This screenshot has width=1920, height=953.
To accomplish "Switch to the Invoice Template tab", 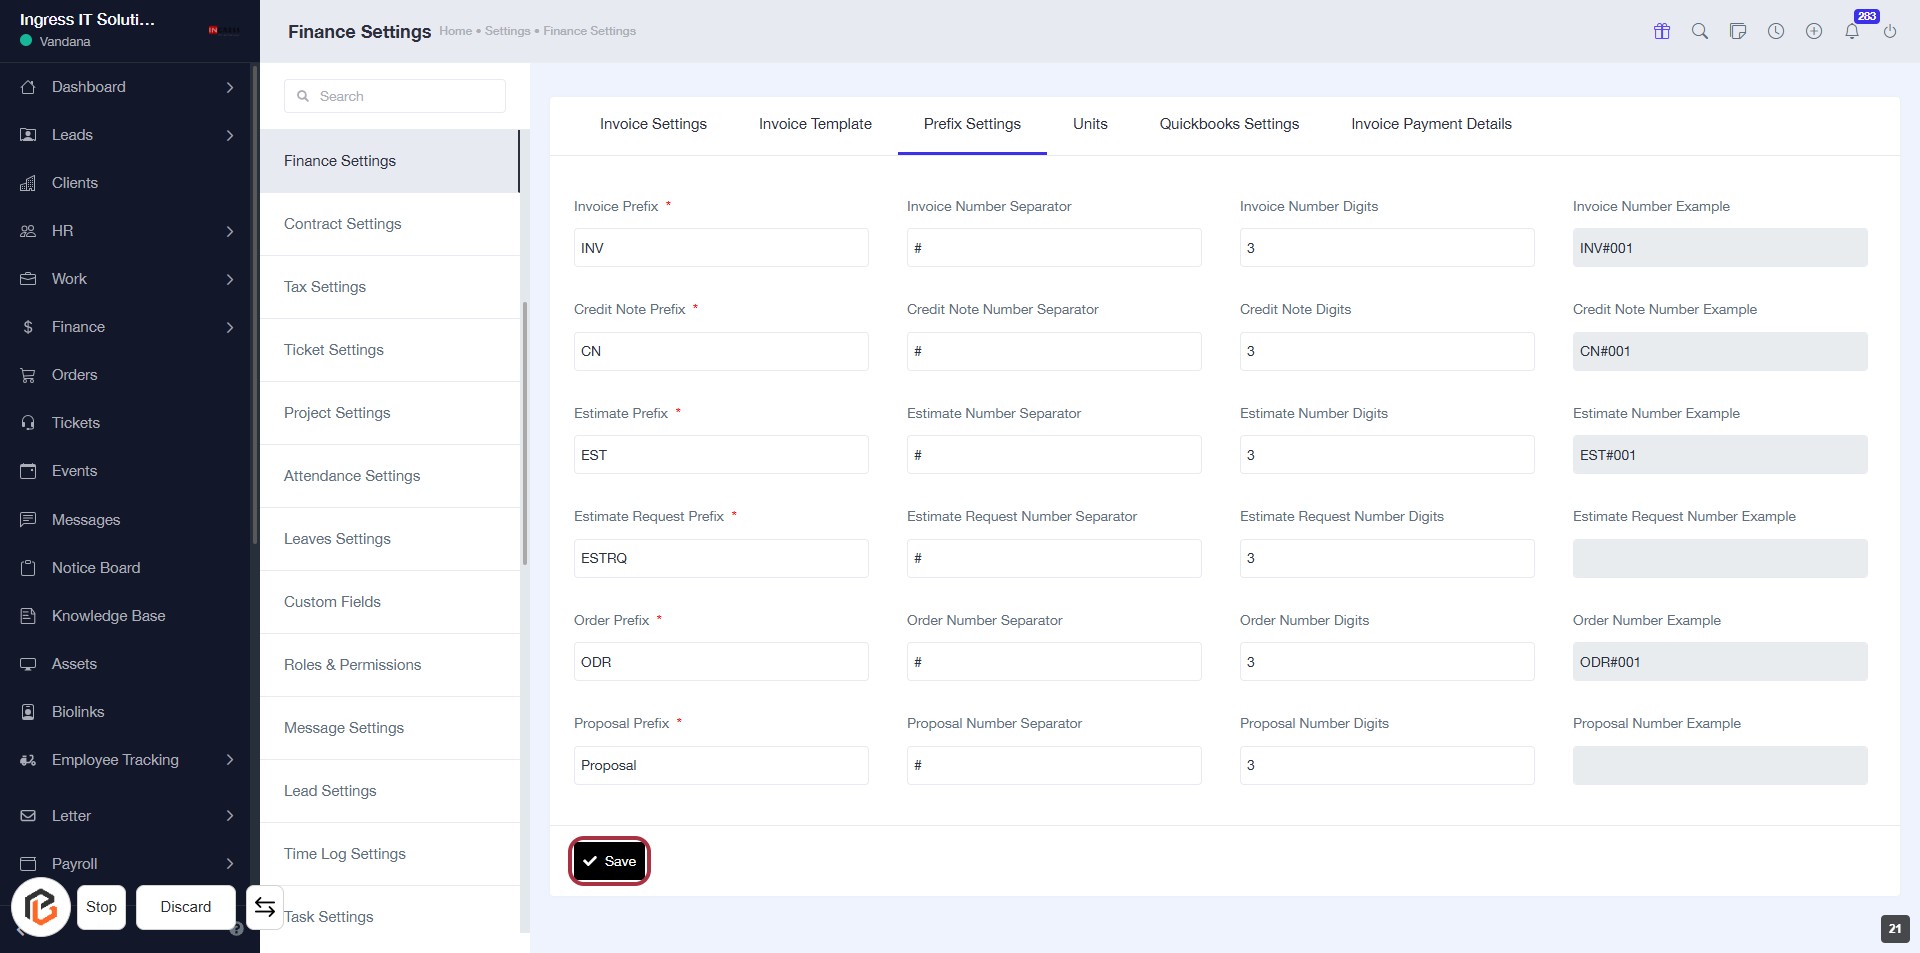I will coord(814,124).
